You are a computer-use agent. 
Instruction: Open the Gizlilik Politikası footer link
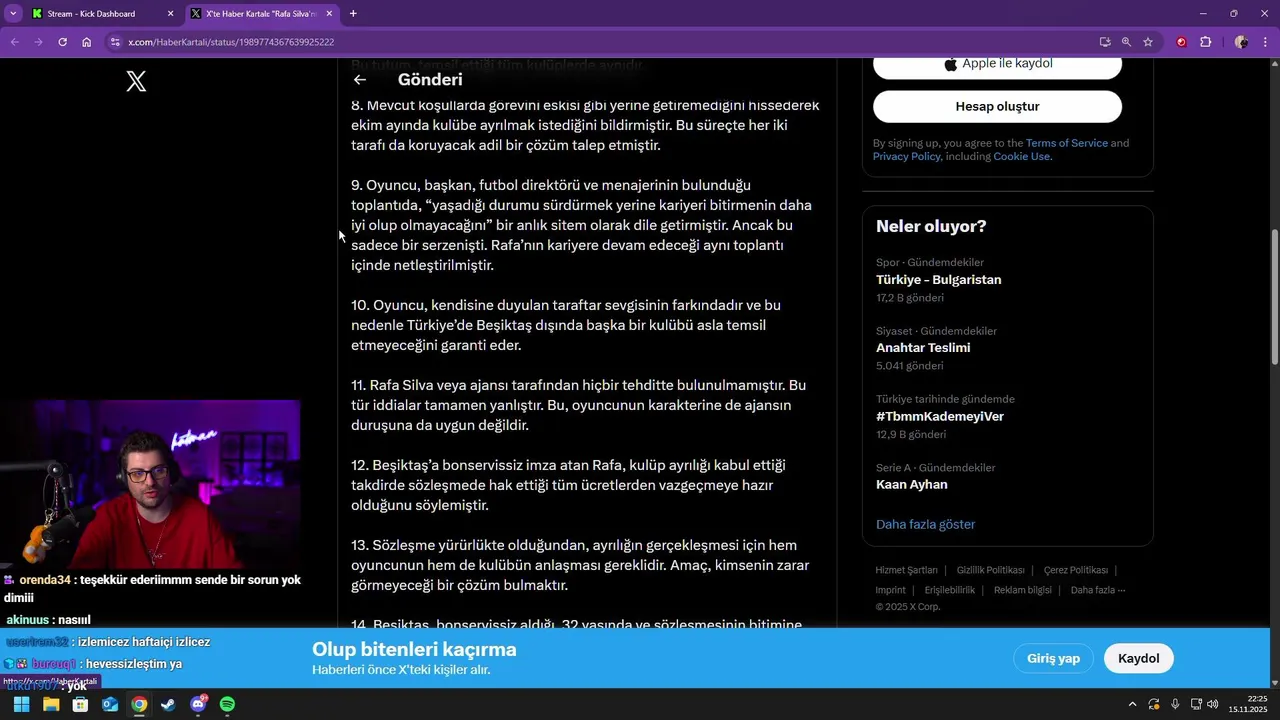point(990,570)
